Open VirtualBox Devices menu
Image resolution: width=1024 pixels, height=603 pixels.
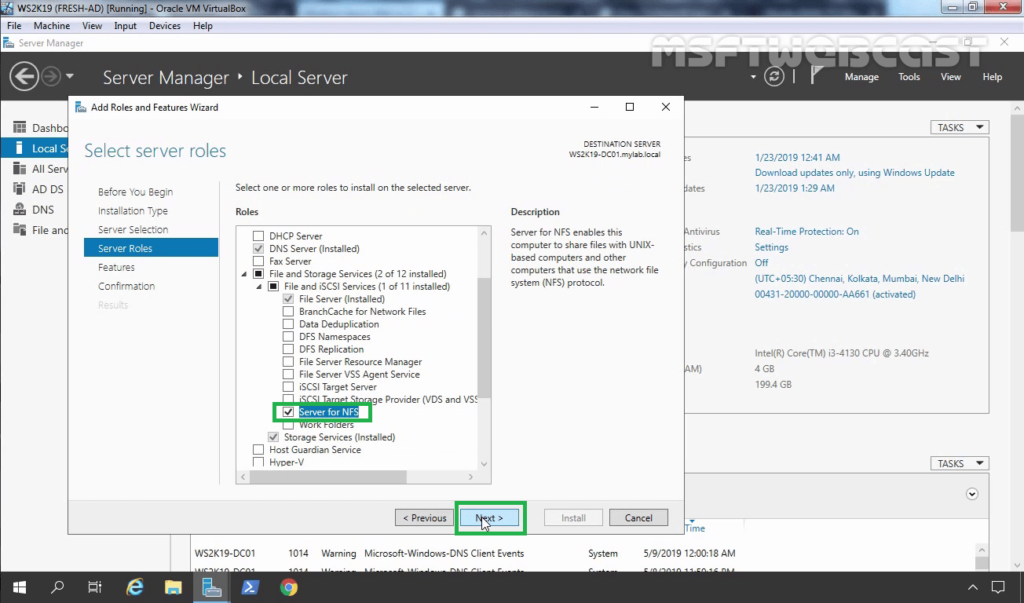click(165, 25)
